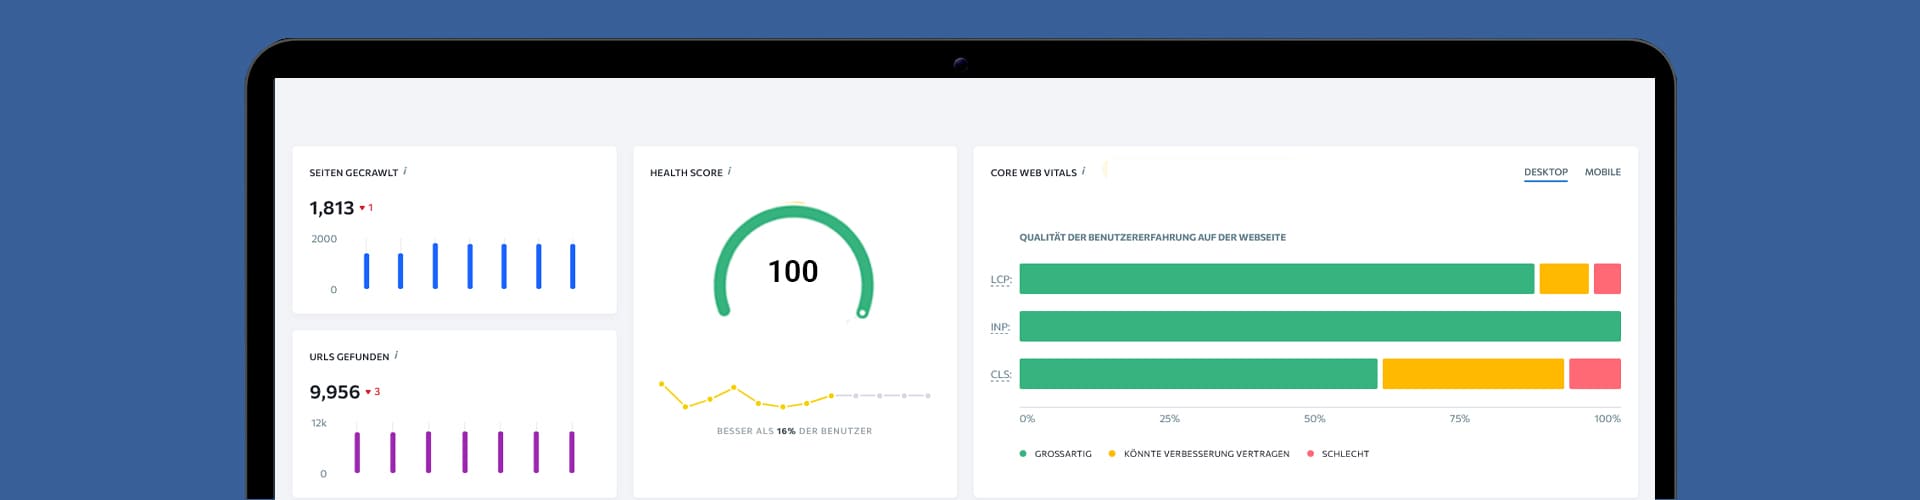This screenshot has height=500, width=1920.
Task: Toggle the Grossartig legend entry
Action: coord(1055,454)
